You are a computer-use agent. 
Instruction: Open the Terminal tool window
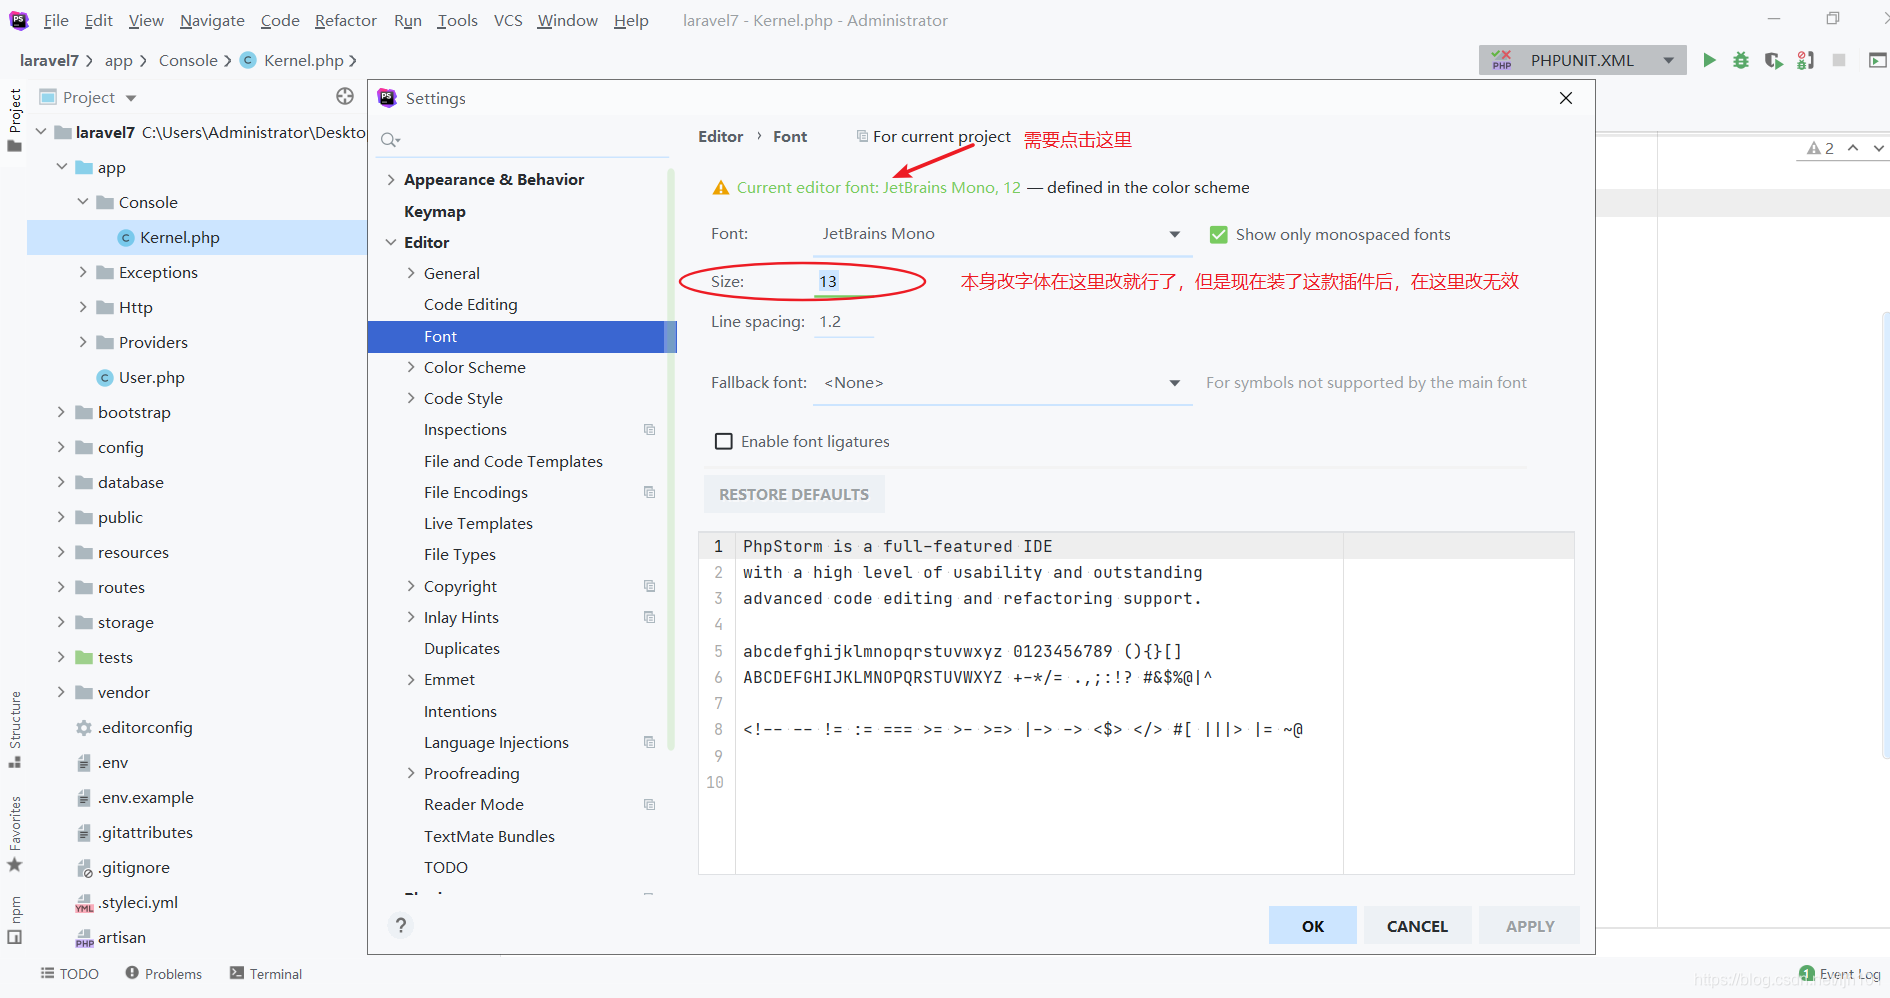pyautogui.click(x=266, y=974)
